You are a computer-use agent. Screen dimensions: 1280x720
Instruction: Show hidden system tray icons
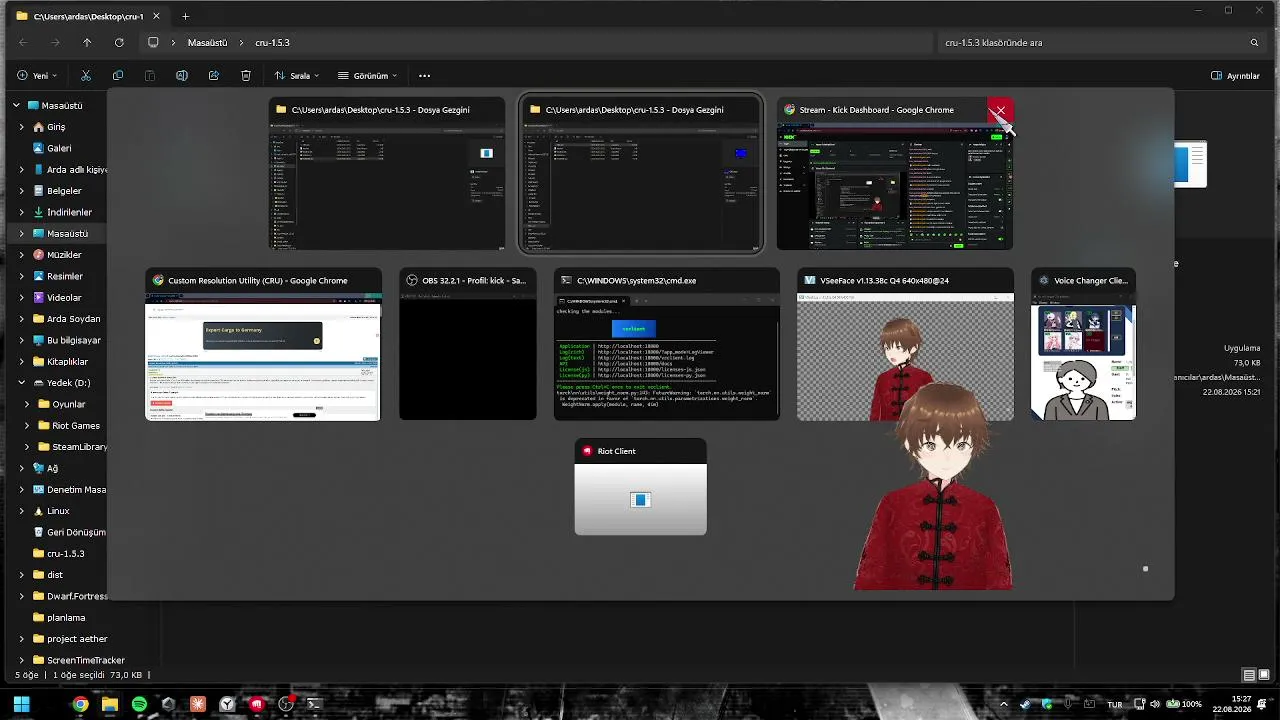pos(1004,704)
